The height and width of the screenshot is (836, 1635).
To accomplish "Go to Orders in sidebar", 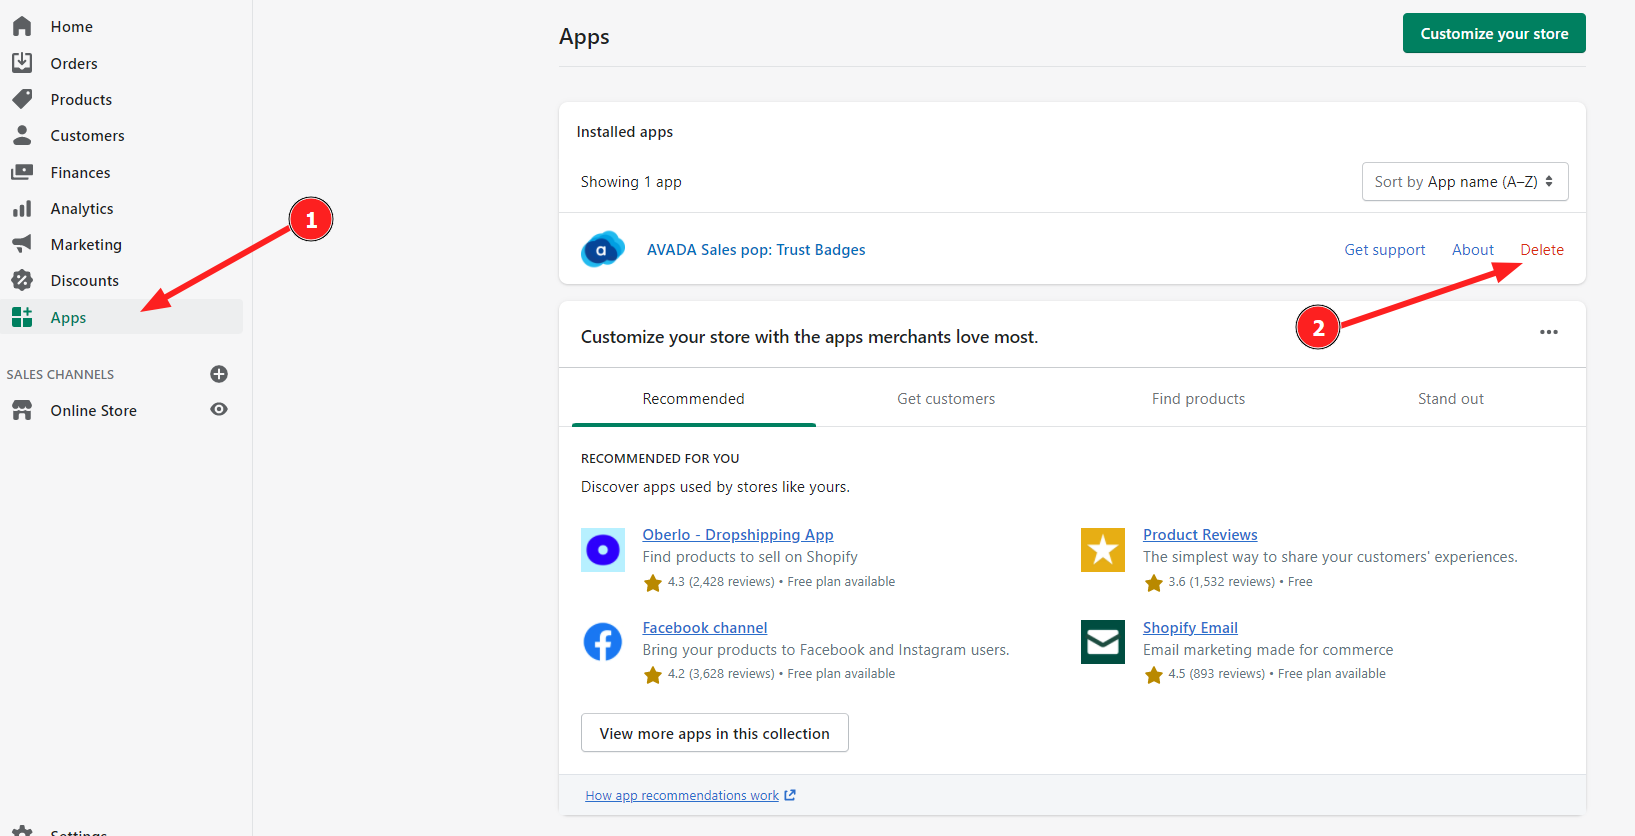I will [74, 63].
